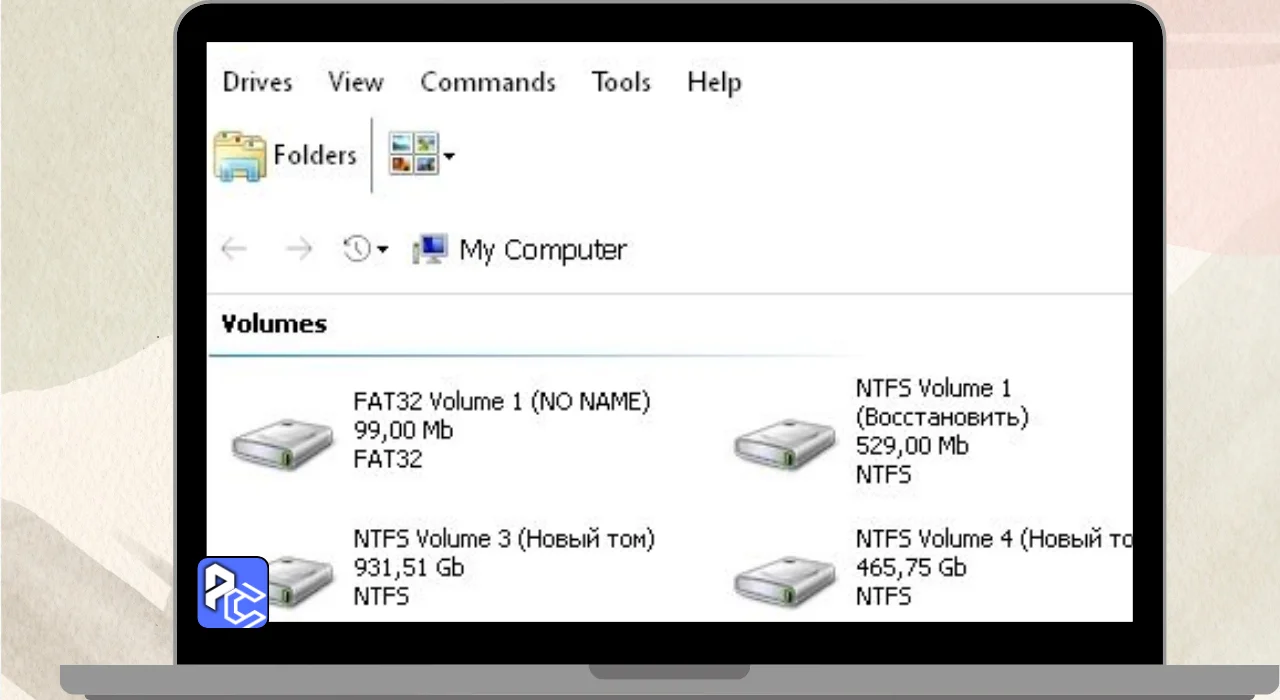Go back with the left arrow
The width and height of the screenshot is (1280, 700).
point(233,249)
